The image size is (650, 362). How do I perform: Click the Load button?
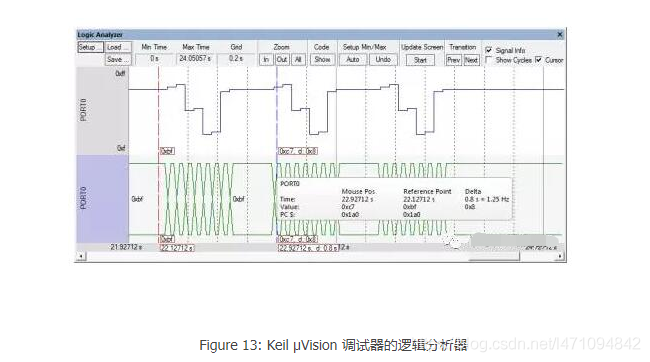118,47
